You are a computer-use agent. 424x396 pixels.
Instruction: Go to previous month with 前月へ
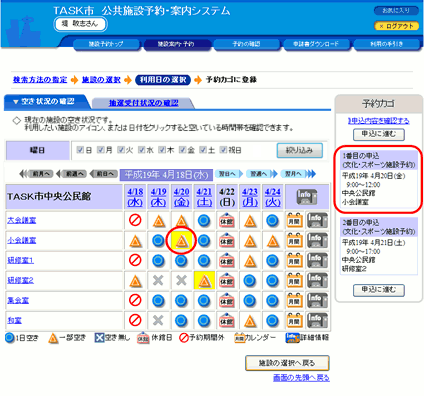click(37, 174)
